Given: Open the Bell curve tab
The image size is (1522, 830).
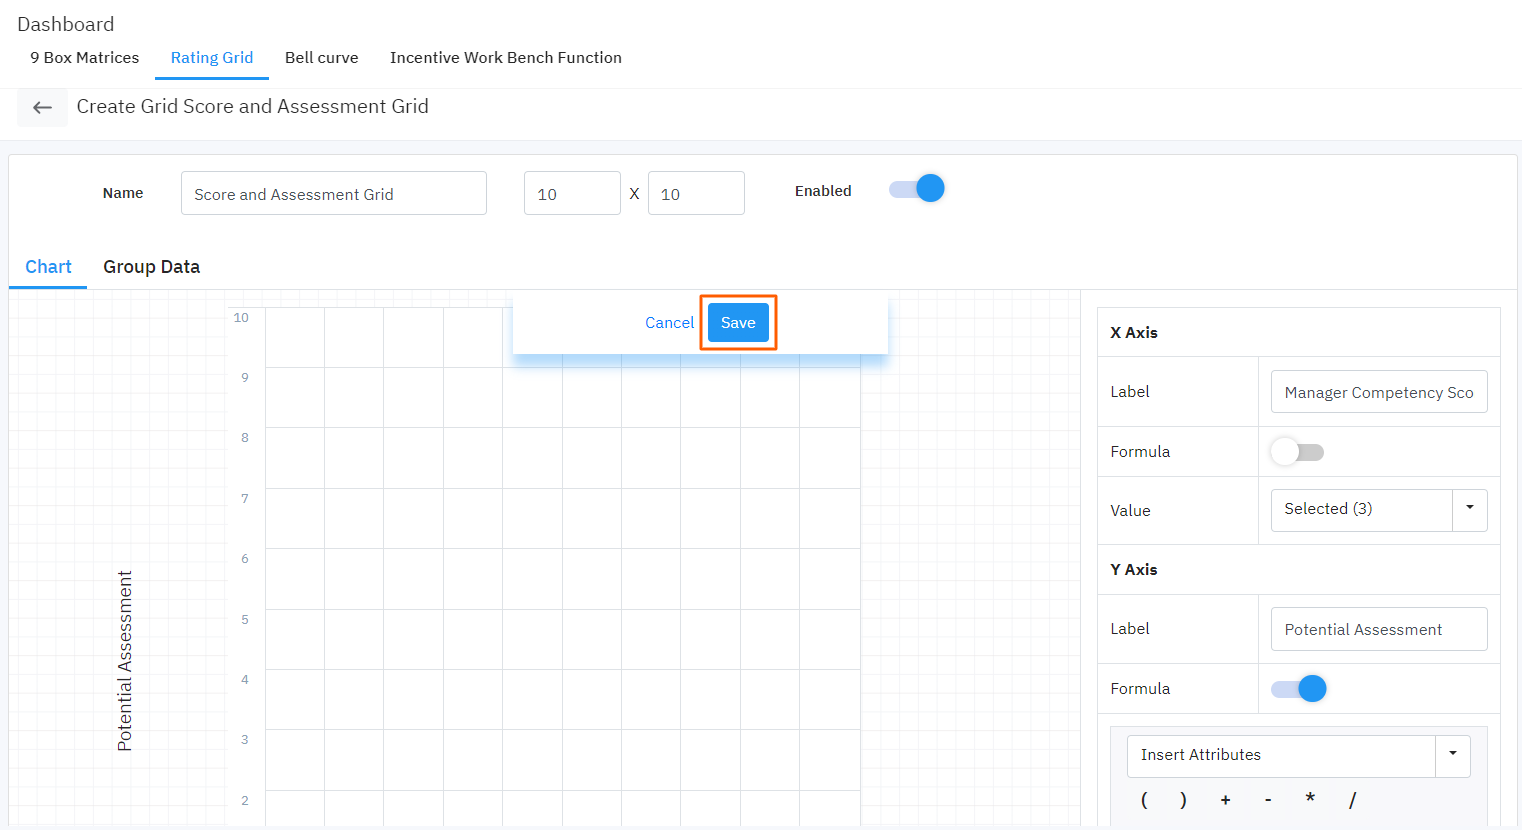Looking at the screenshot, I should coord(321,57).
